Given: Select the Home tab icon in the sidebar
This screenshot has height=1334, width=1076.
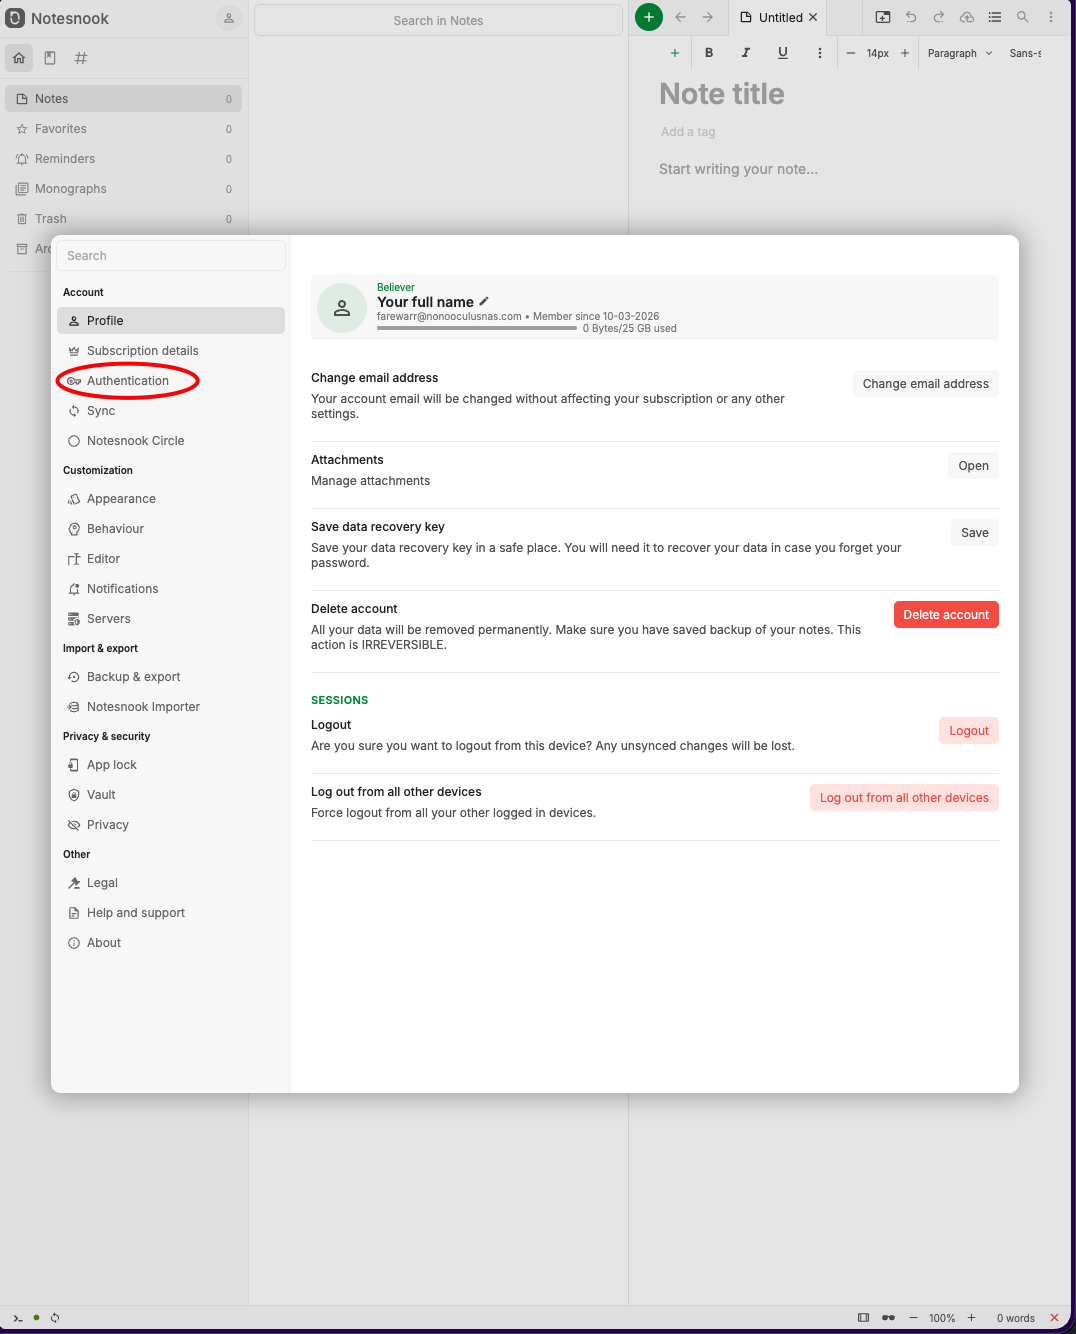Looking at the screenshot, I should point(19,58).
